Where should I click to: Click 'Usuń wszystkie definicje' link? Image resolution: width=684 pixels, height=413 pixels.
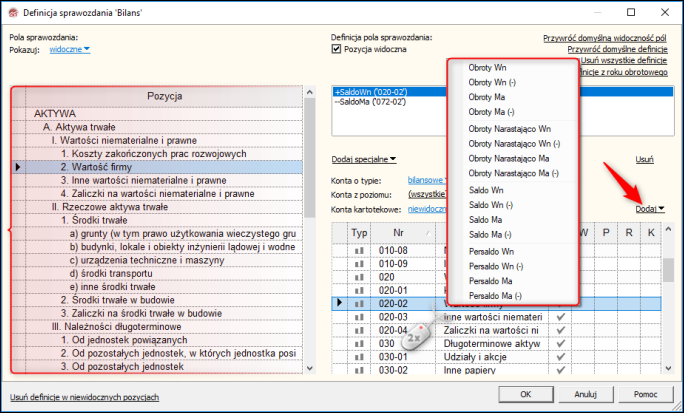[624, 60]
